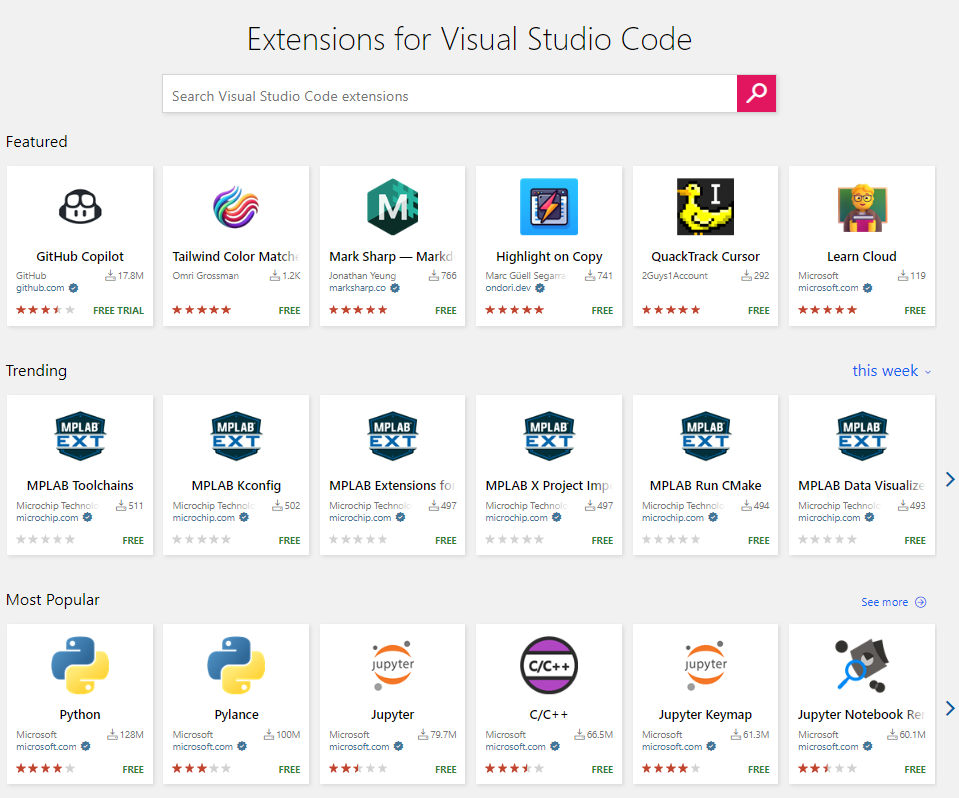Open the Mark Sharp green hexagon icon
The image size is (959, 798).
pos(393,207)
